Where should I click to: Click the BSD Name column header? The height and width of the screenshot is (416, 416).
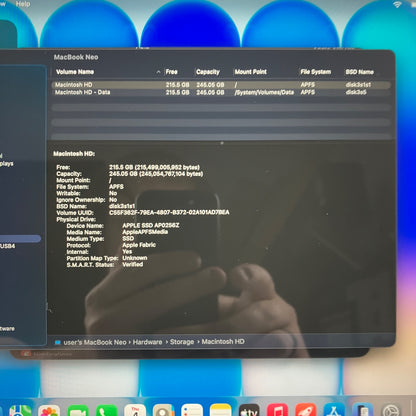359,72
